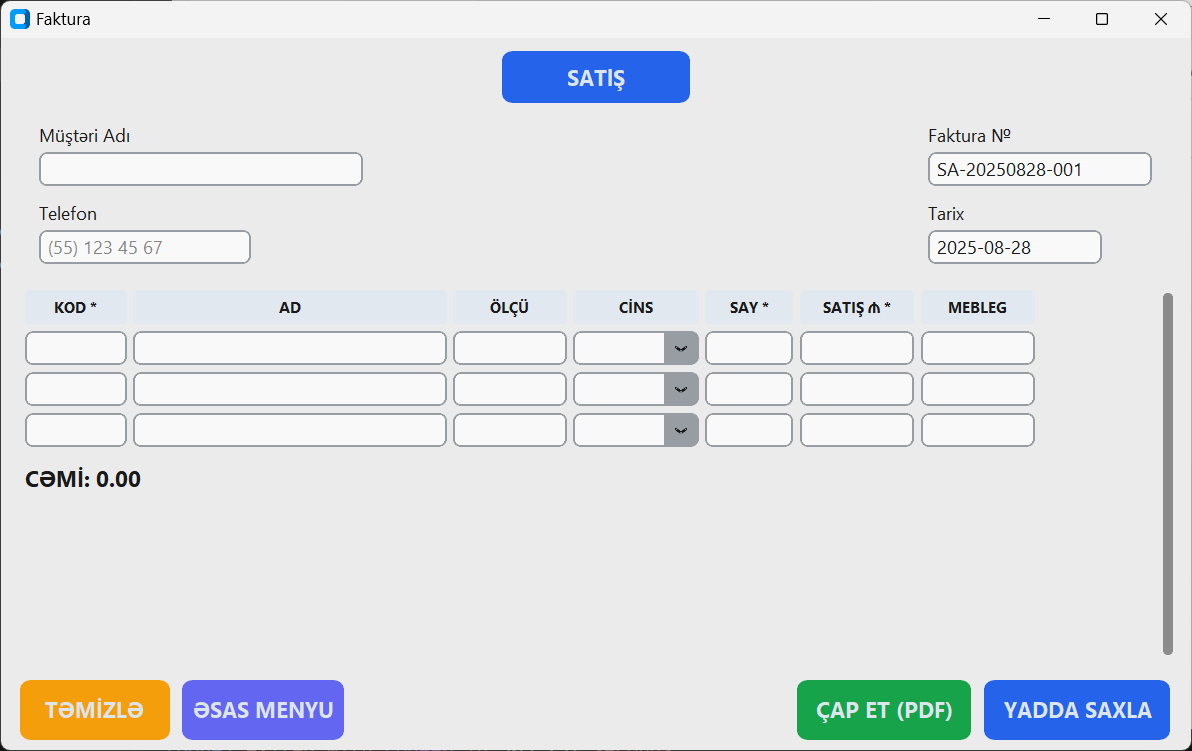Click the ÖLÇÜ column header
Screen dimensions: 1192x751
[x=509, y=307]
